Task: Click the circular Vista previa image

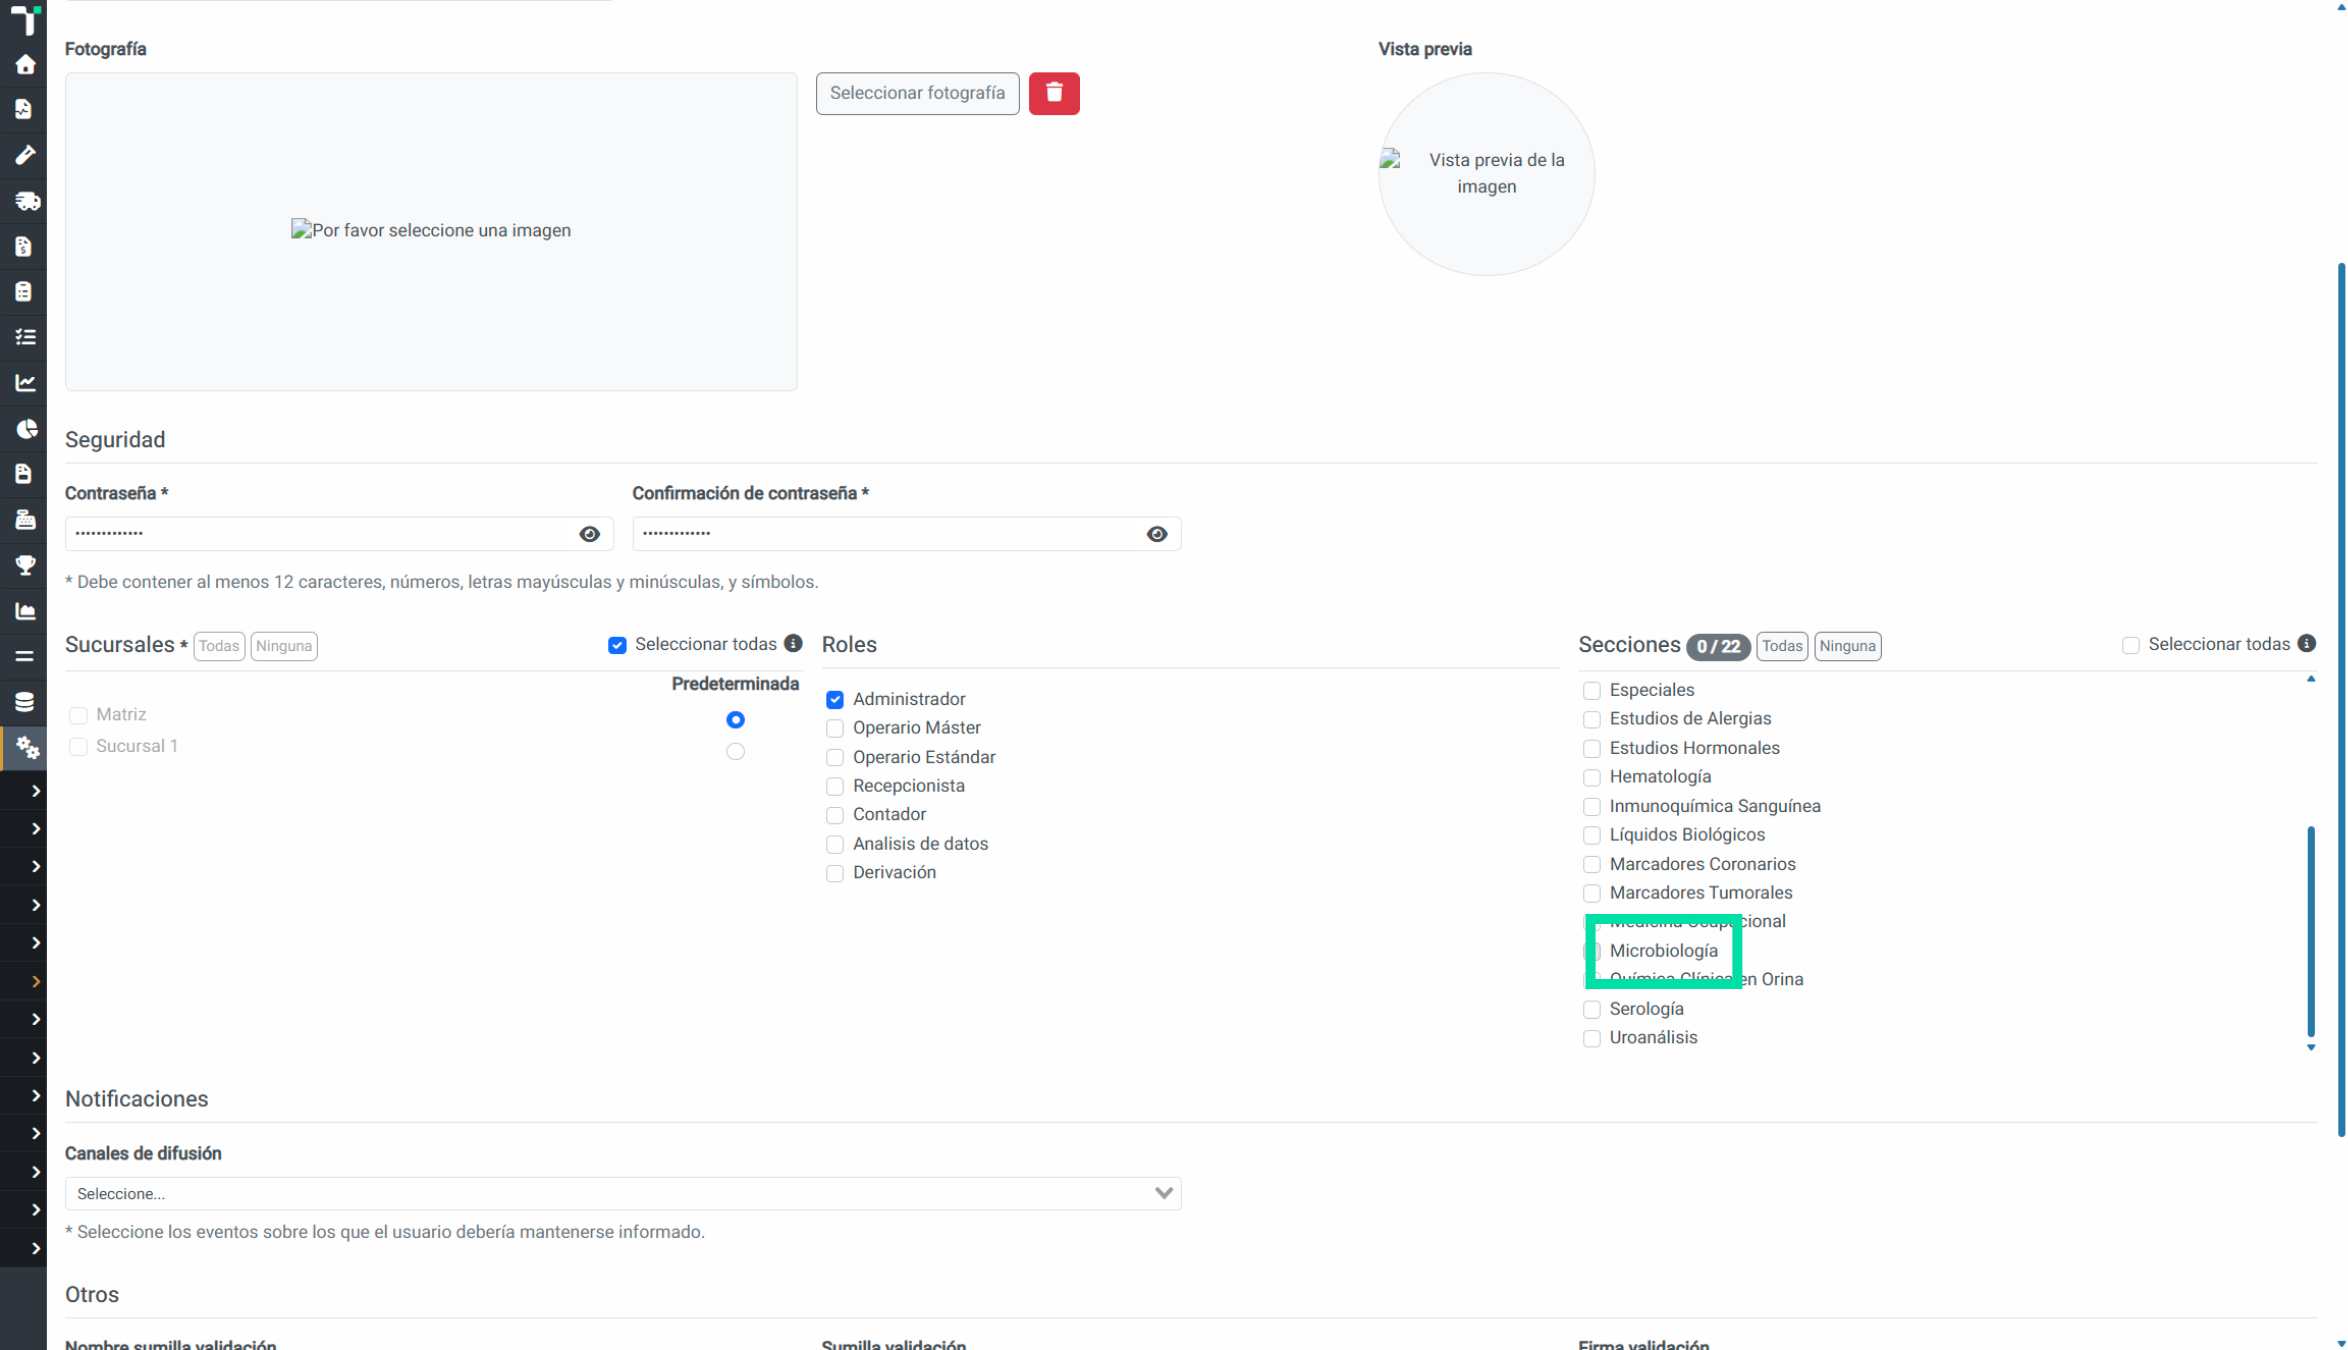Action: click(1486, 174)
